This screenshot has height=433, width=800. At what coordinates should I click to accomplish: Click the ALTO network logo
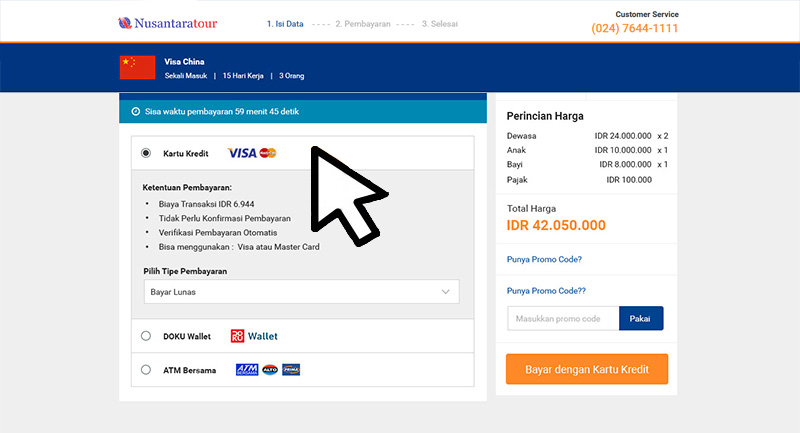[x=270, y=370]
